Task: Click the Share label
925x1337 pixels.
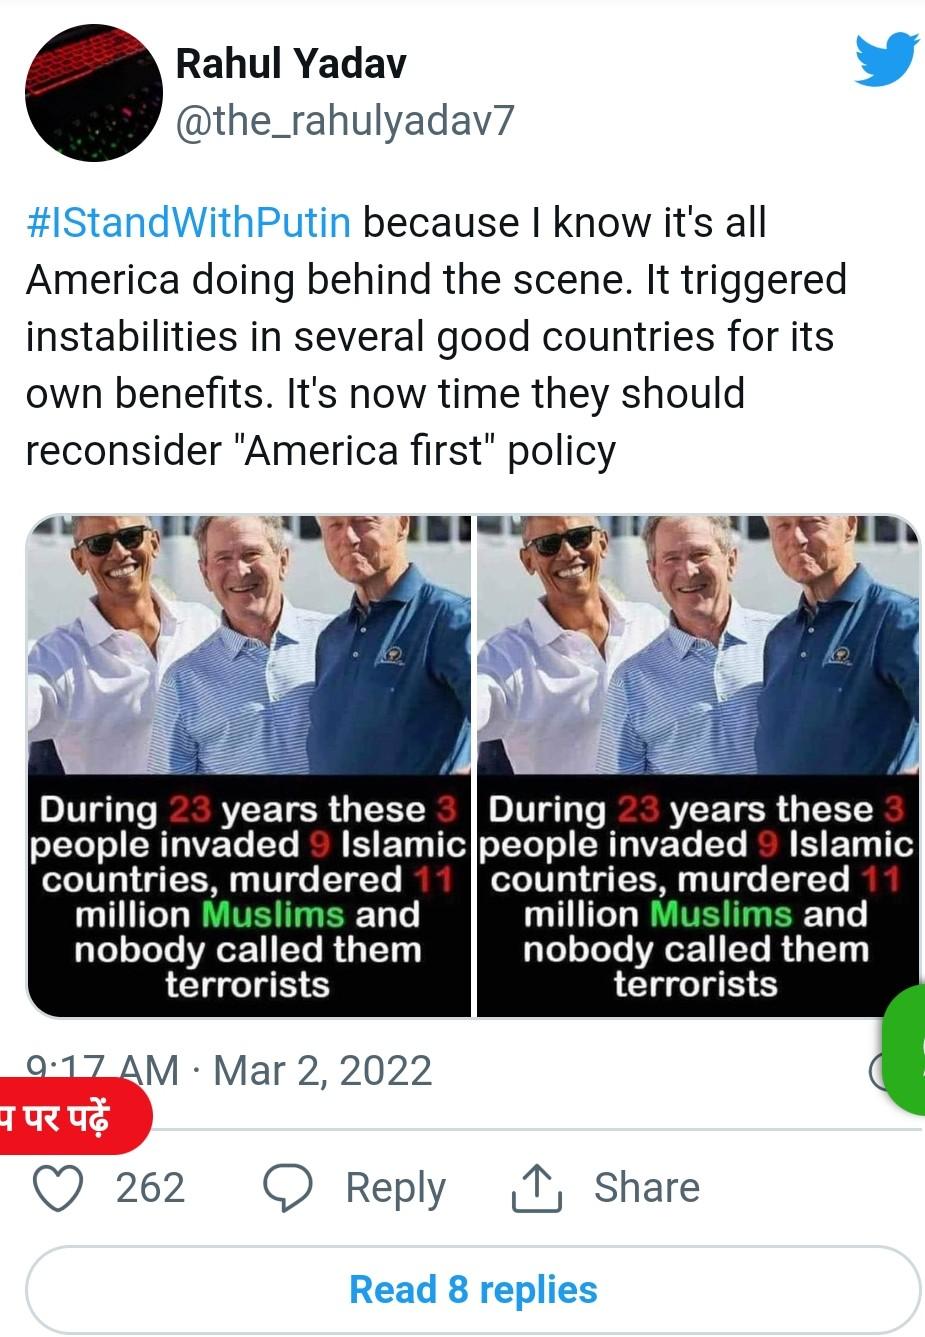Action: (x=646, y=1188)
